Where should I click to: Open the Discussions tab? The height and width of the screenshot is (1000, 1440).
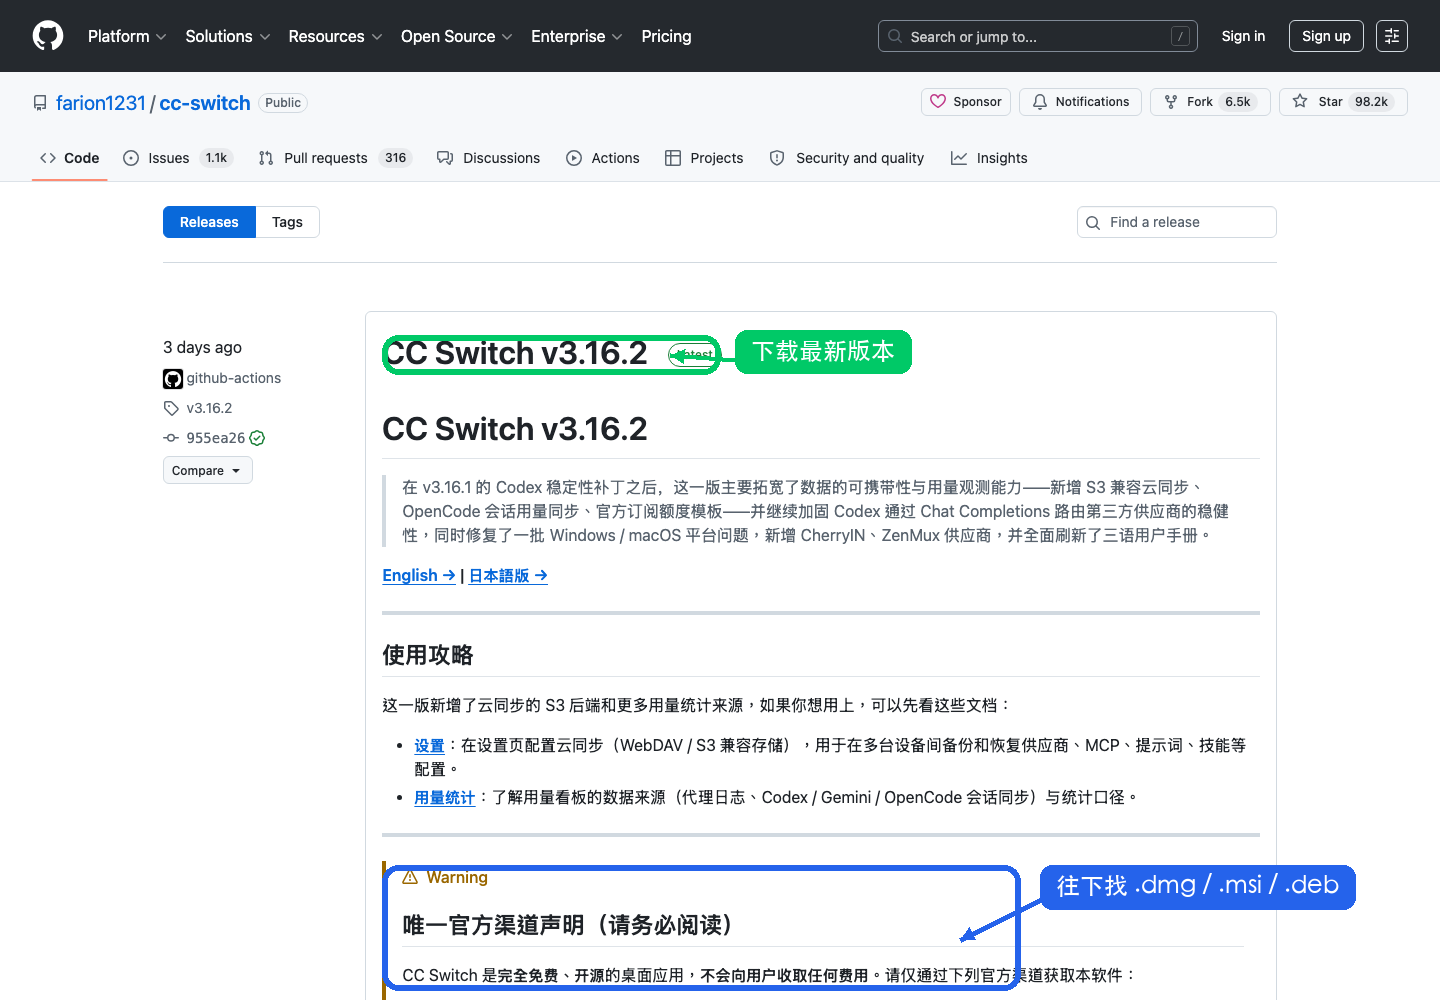(489, 158)
